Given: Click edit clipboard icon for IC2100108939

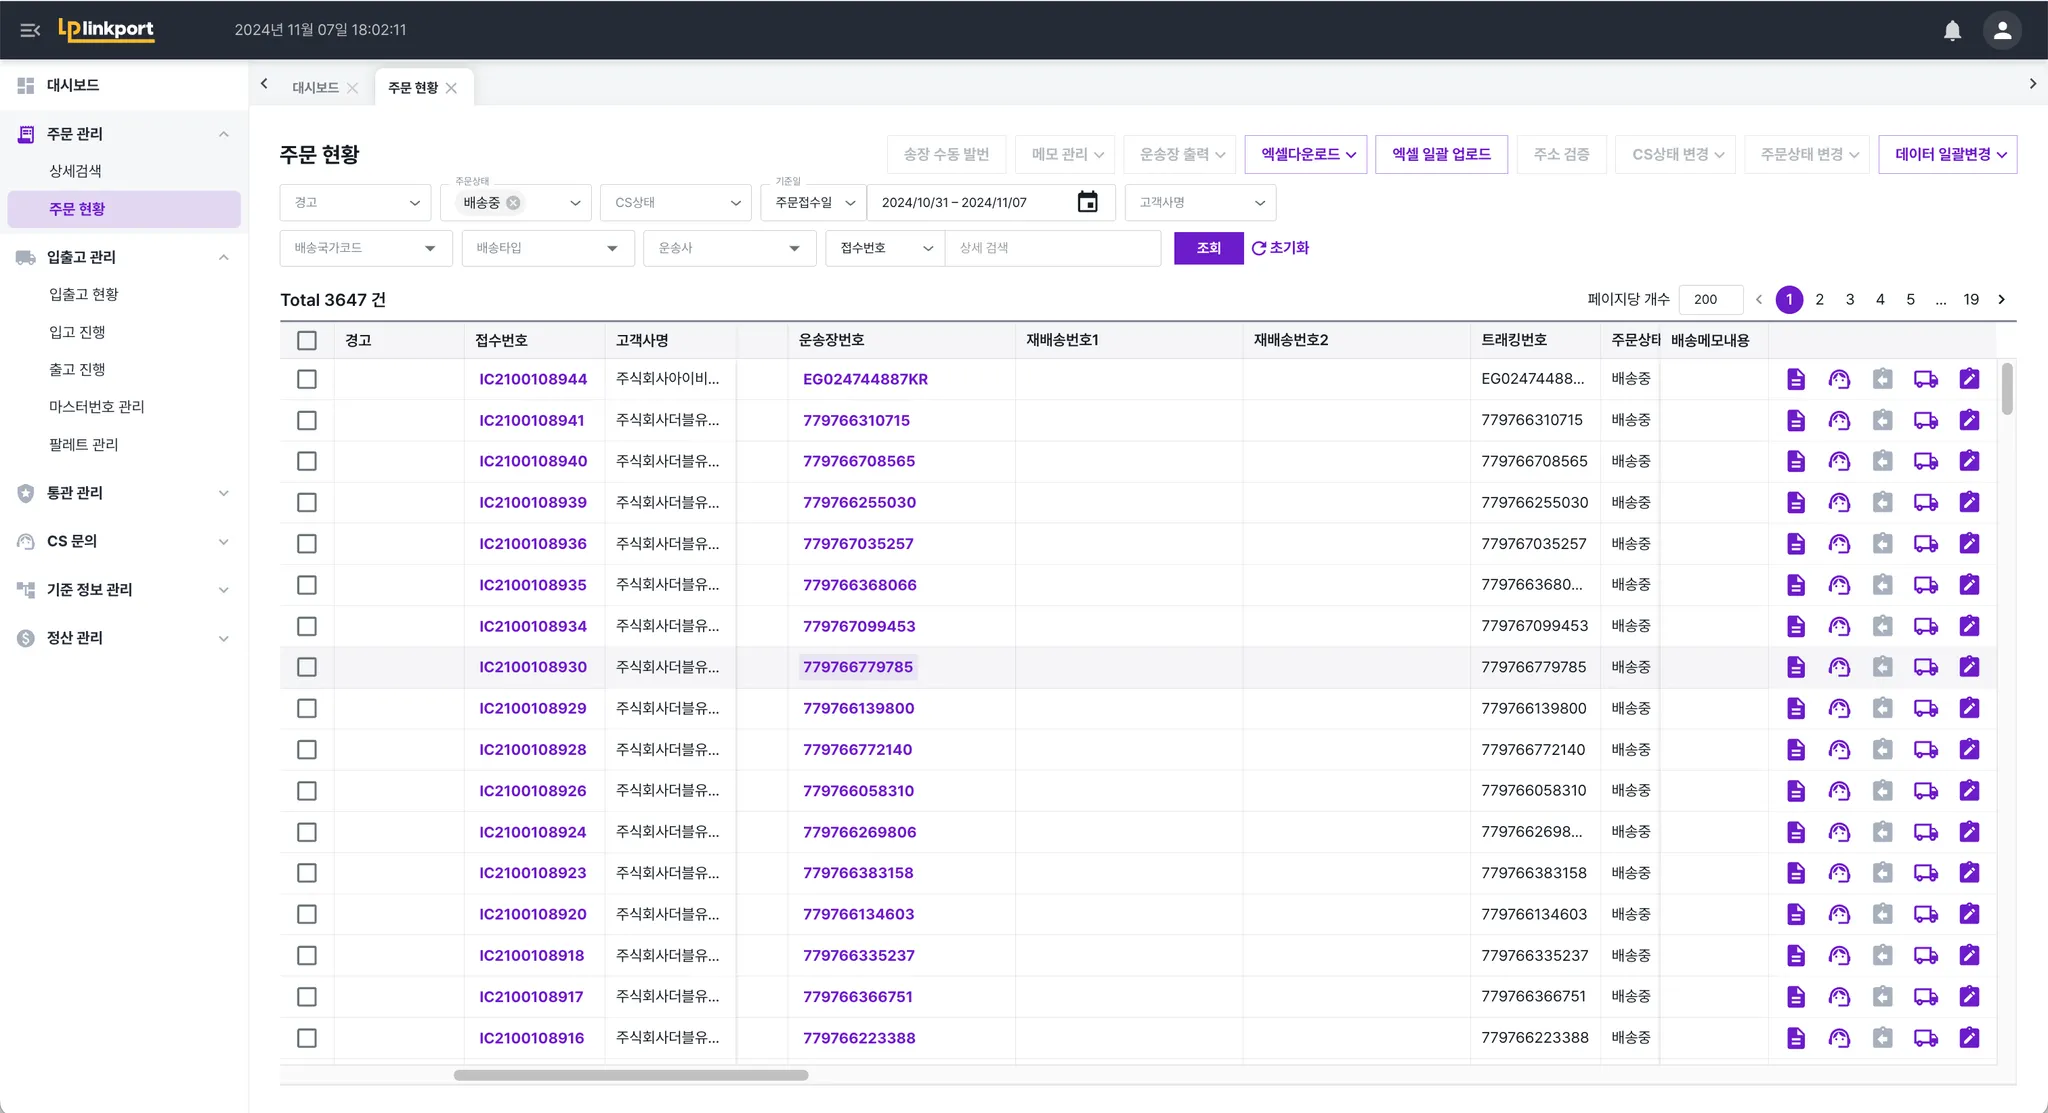Looking at the screenshot, I should click(x=1968, y=502).
